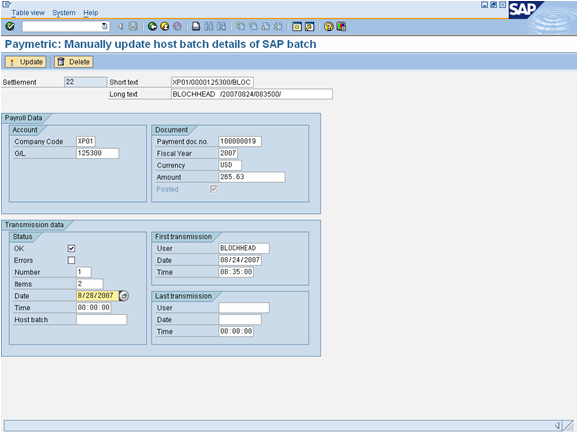Toggle the OK status checkbox
This screenshot has width=577, height=432.
(x=71, y=248)
